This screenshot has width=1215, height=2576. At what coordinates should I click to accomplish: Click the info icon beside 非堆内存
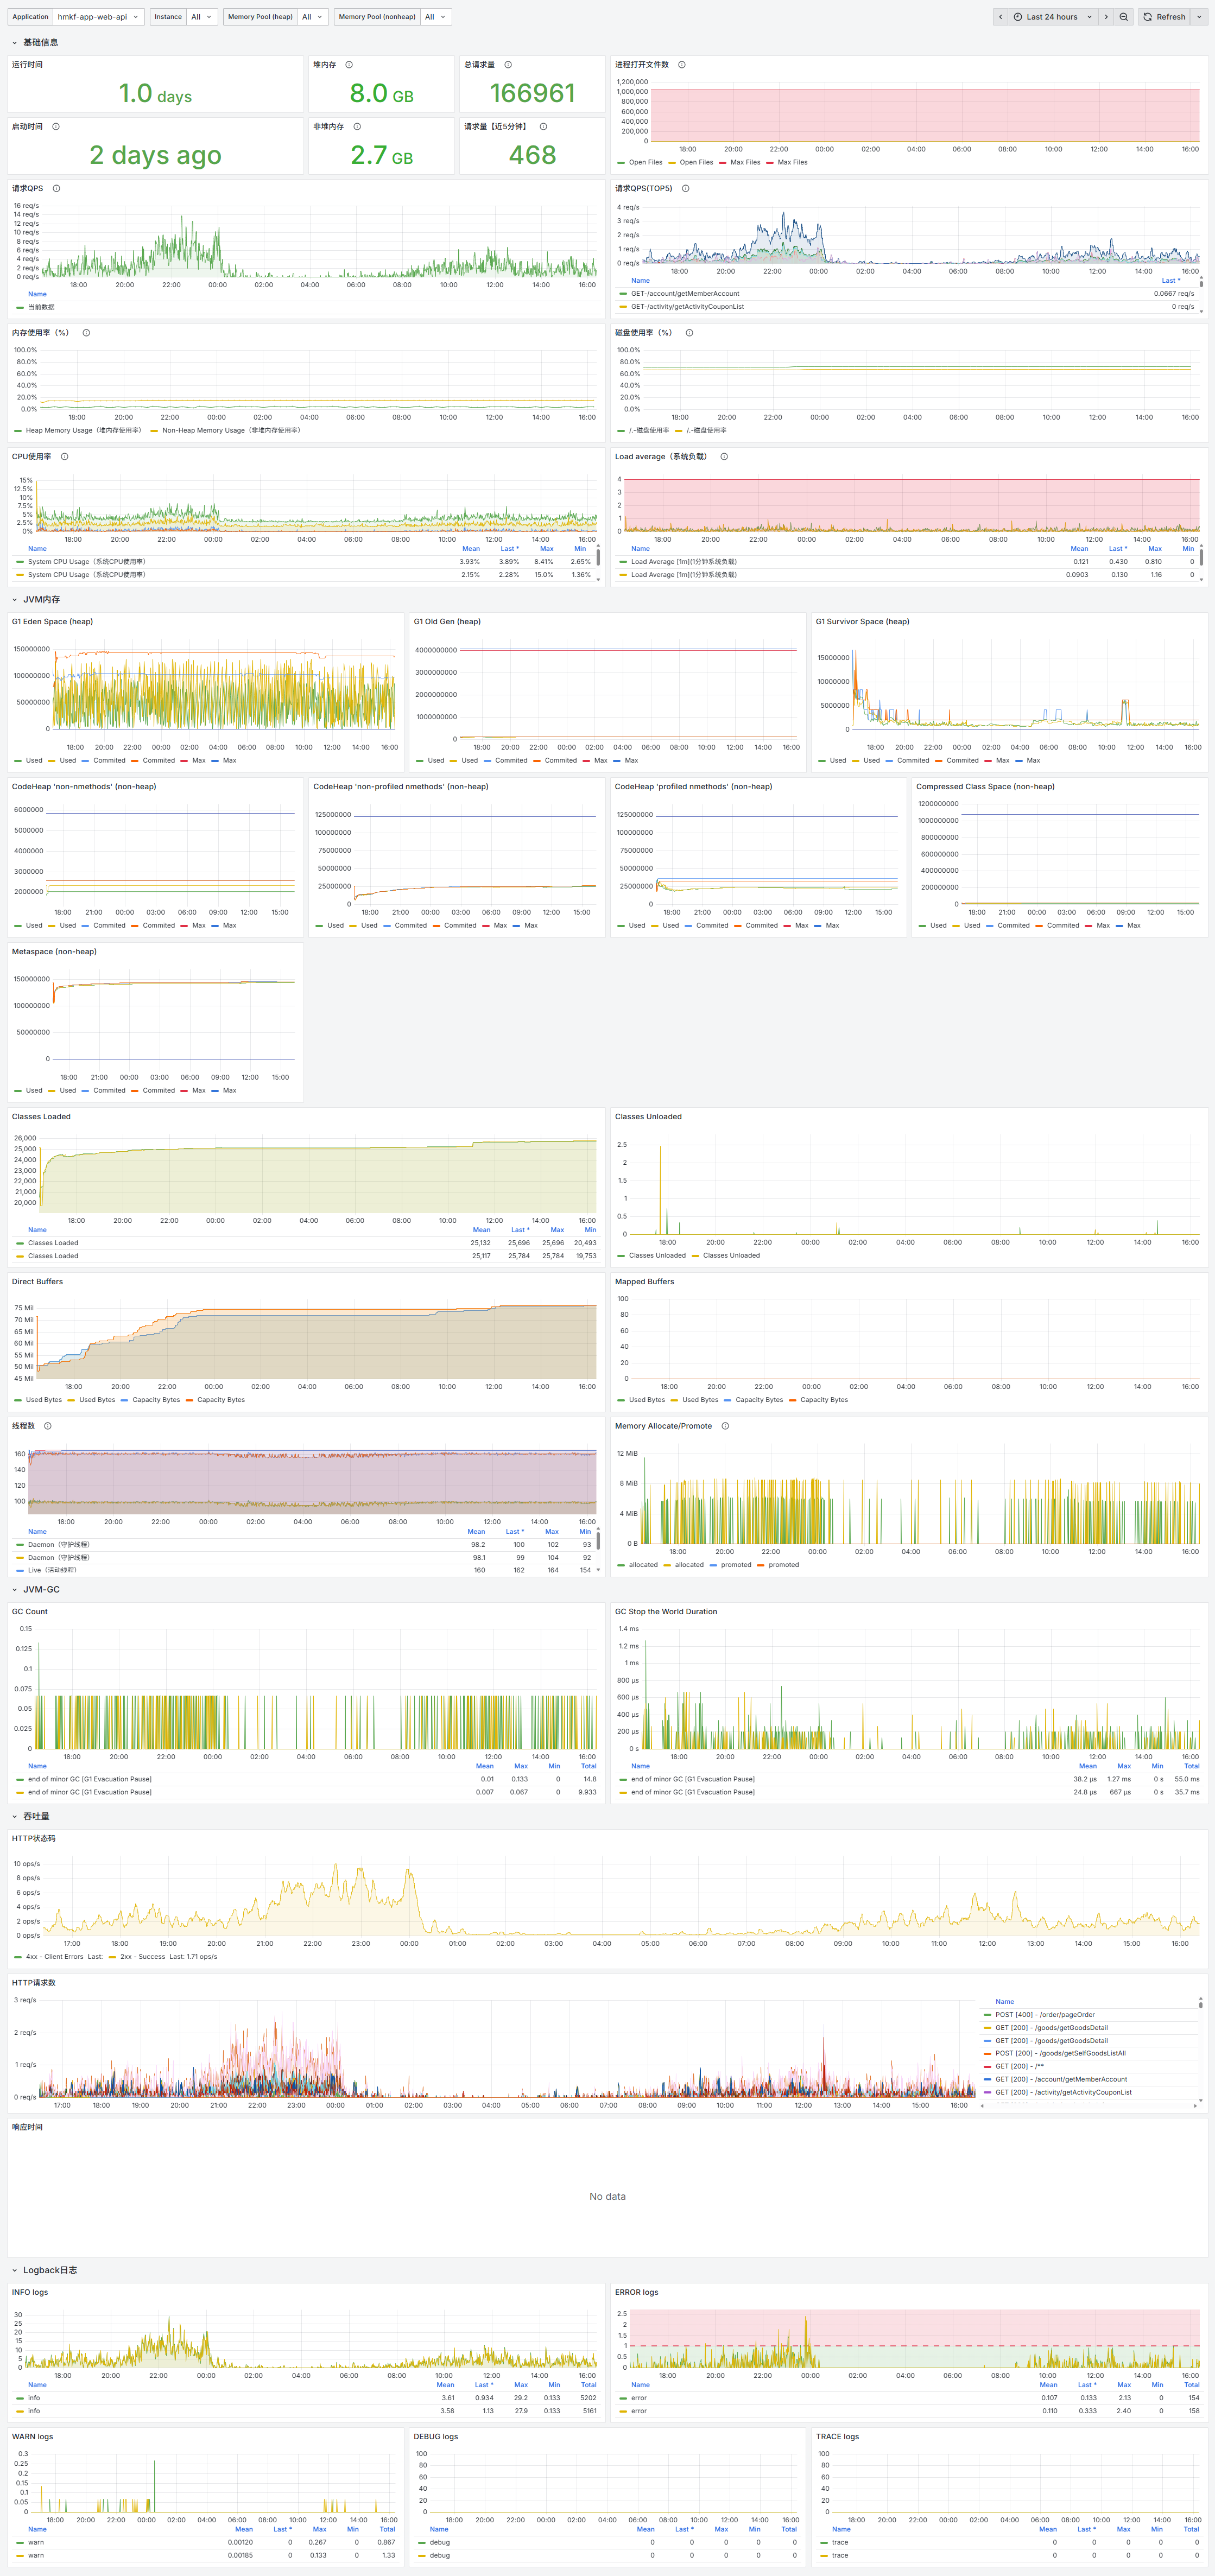pos(357,127)
